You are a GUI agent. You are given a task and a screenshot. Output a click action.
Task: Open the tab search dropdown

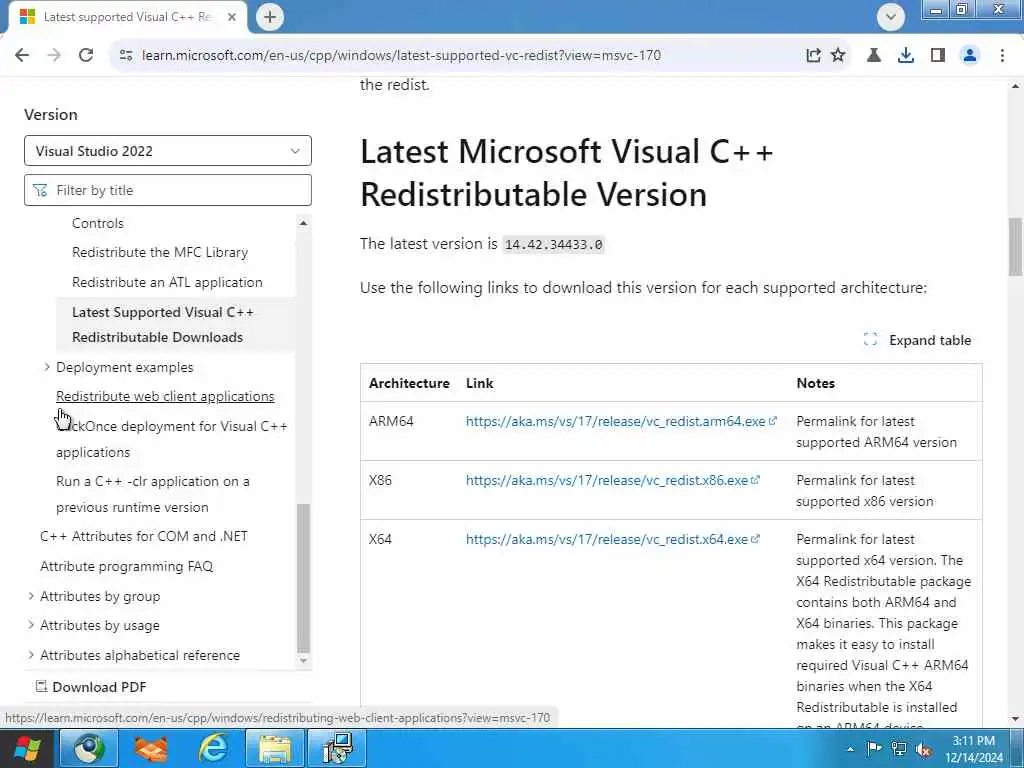(891, 17)
